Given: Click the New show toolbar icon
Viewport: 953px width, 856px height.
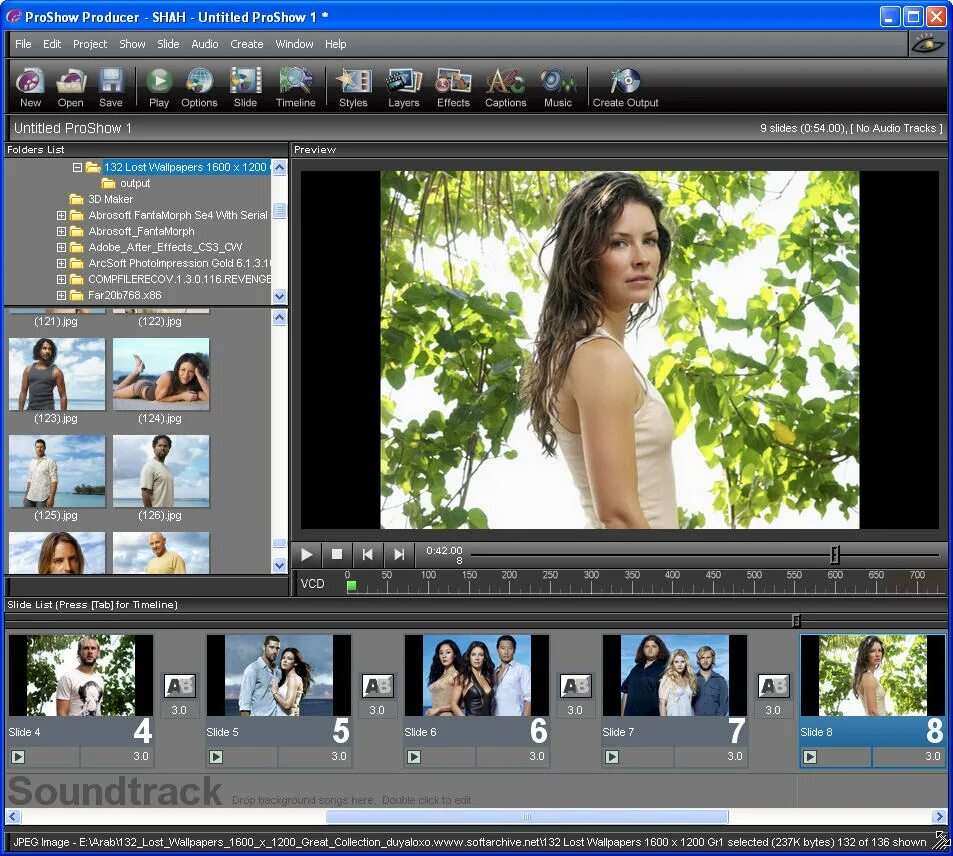Looking at the screenshot, I should coord(30,81).
